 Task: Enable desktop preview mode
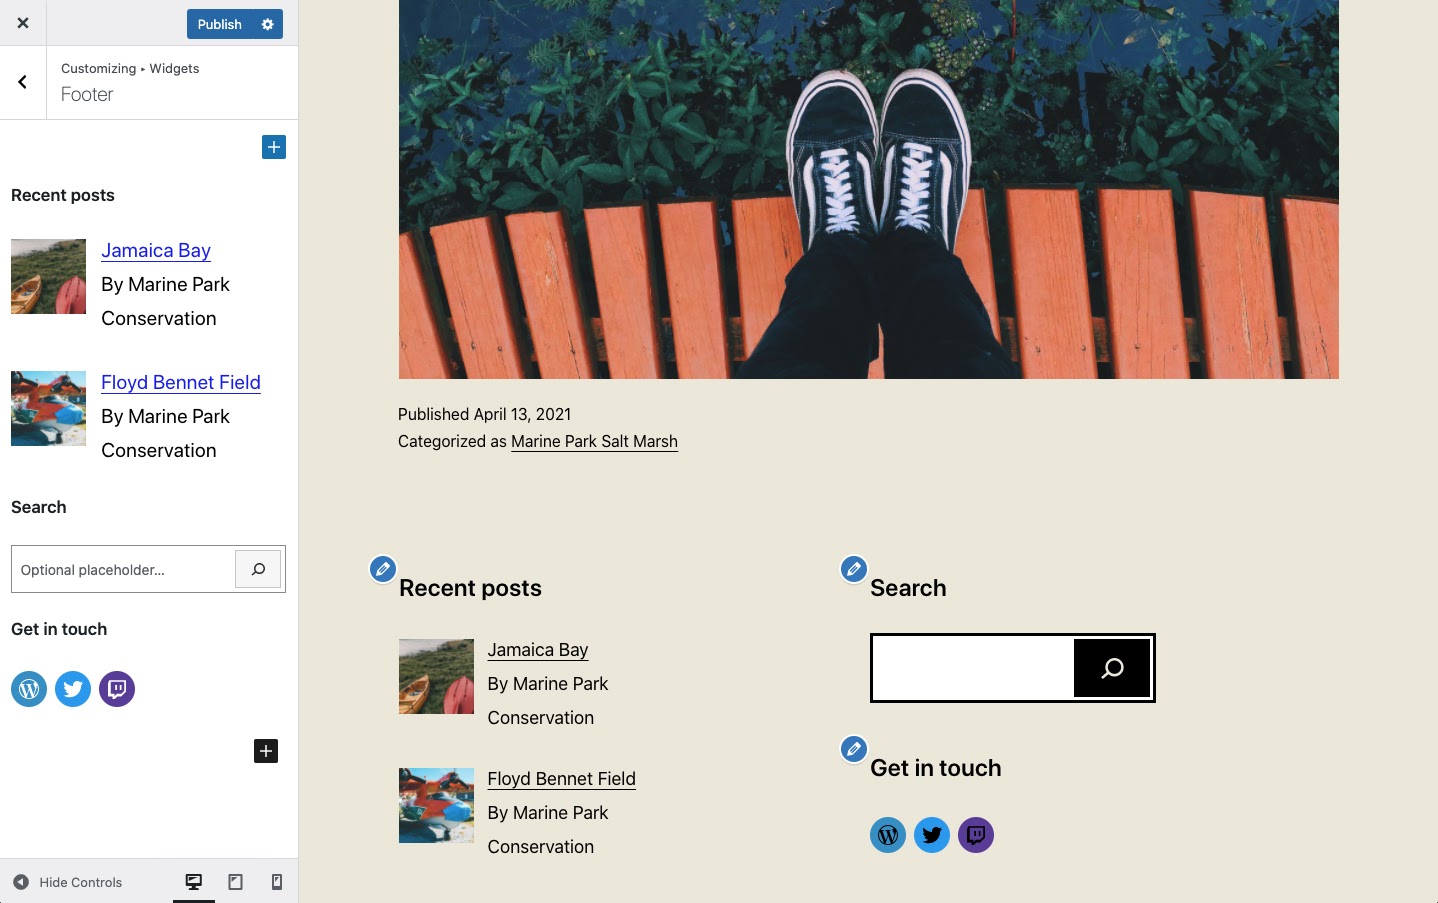pyautogui.click(x=193, y=881)
